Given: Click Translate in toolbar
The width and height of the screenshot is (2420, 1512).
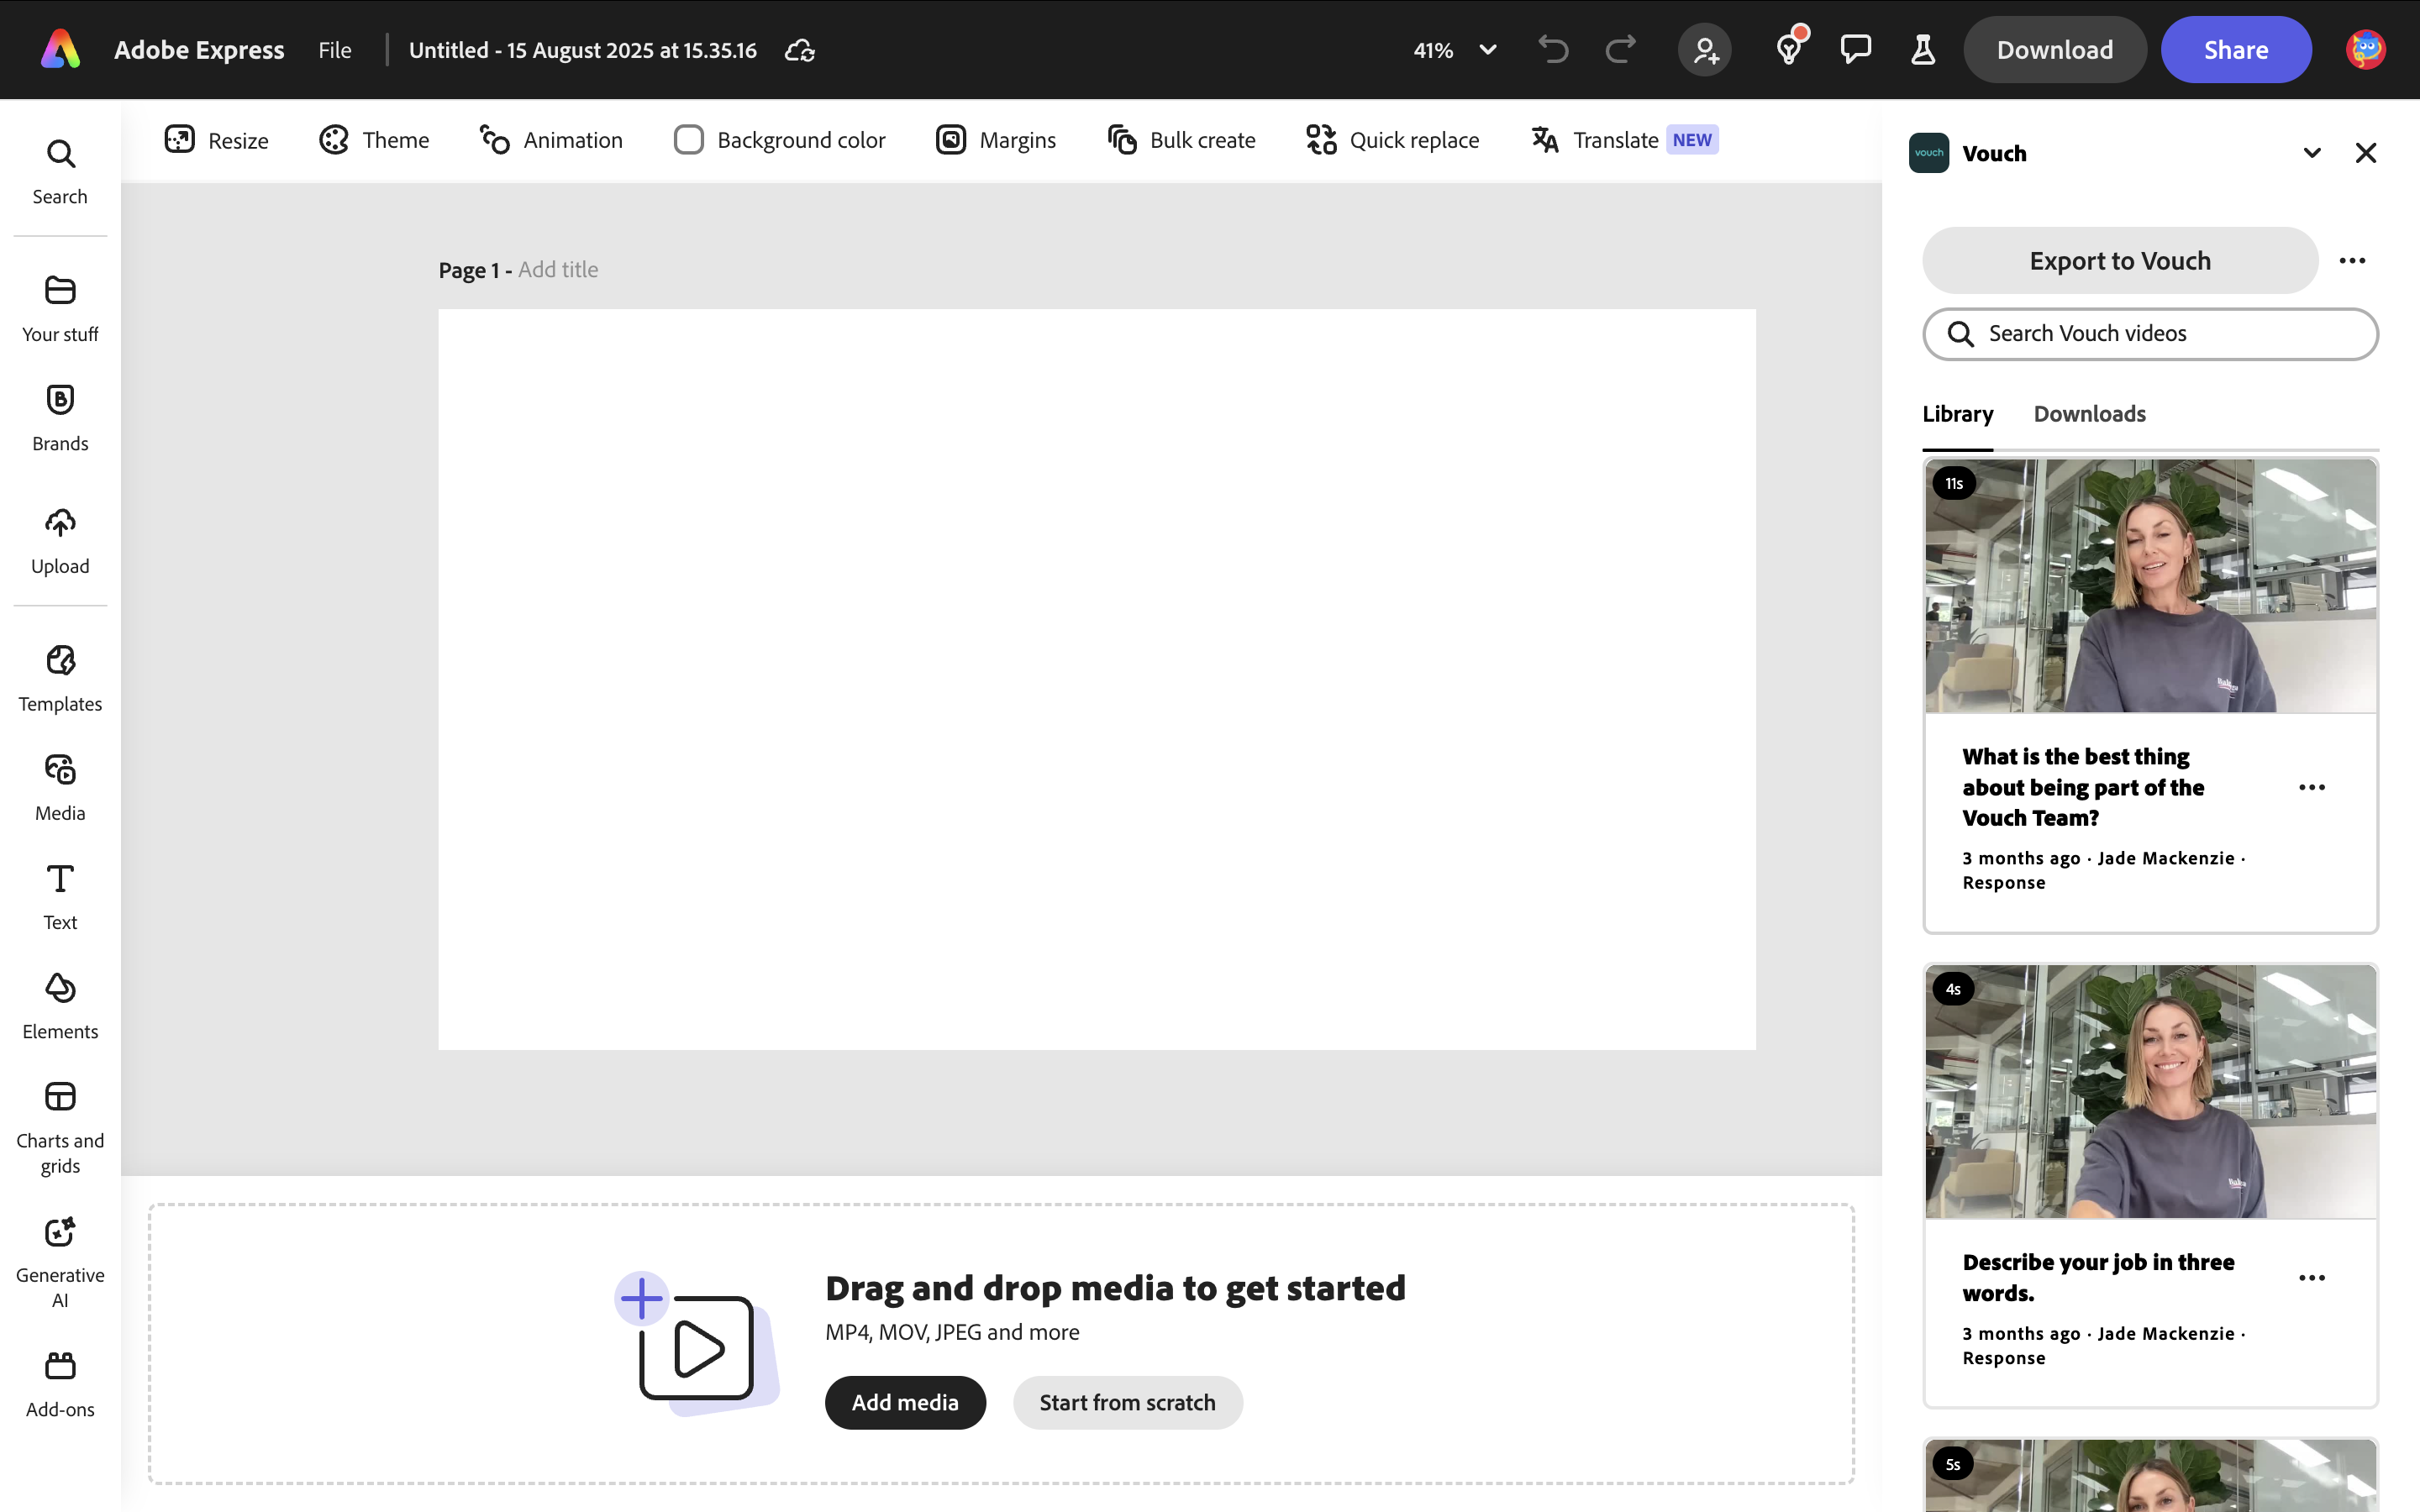Looking at the screenshot, I should point(1624,140).
